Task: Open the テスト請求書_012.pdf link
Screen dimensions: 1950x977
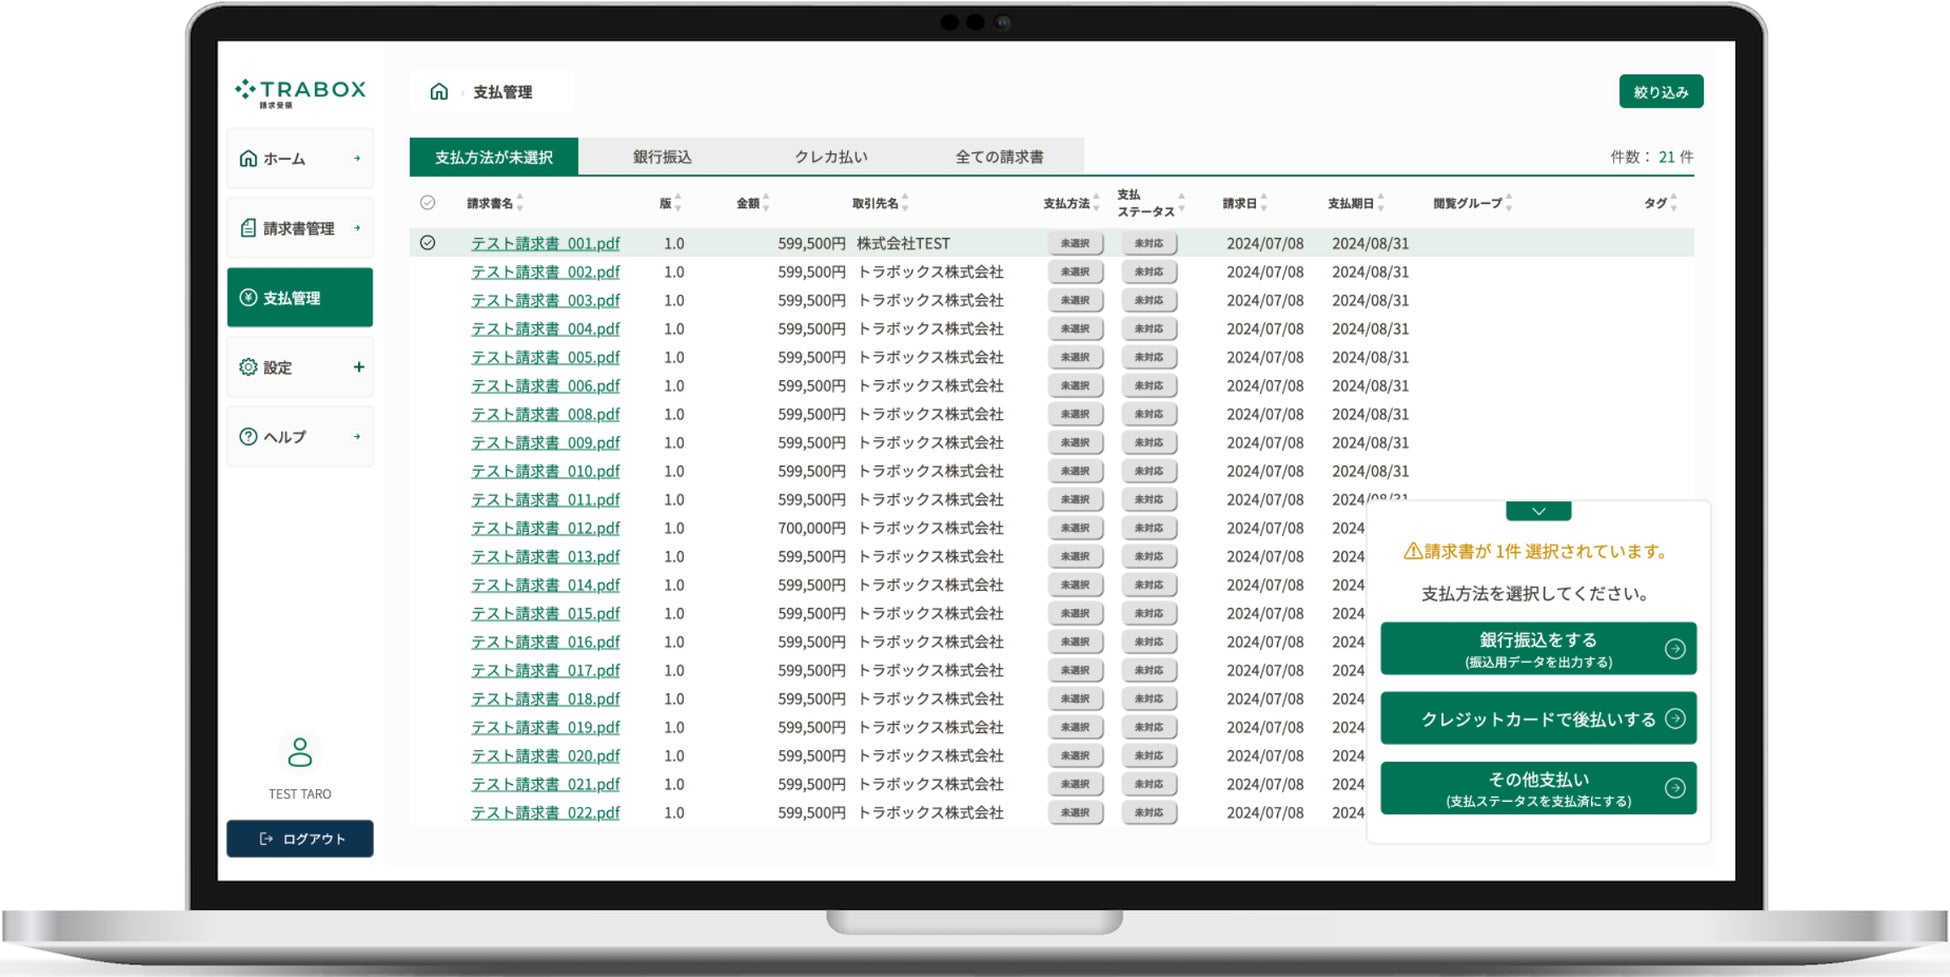Action: 545,528
